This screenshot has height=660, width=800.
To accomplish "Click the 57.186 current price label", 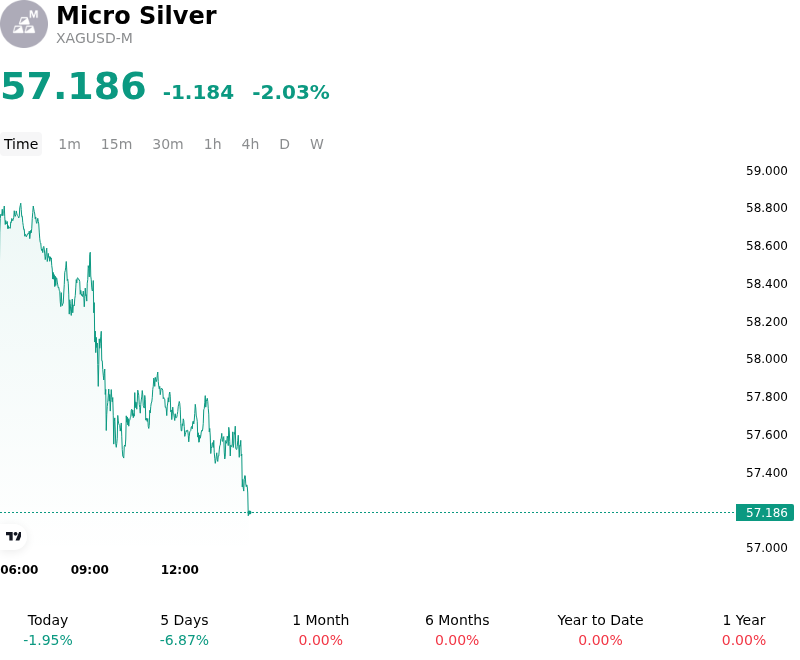I will pyautogui.click(x=765, y=513).
